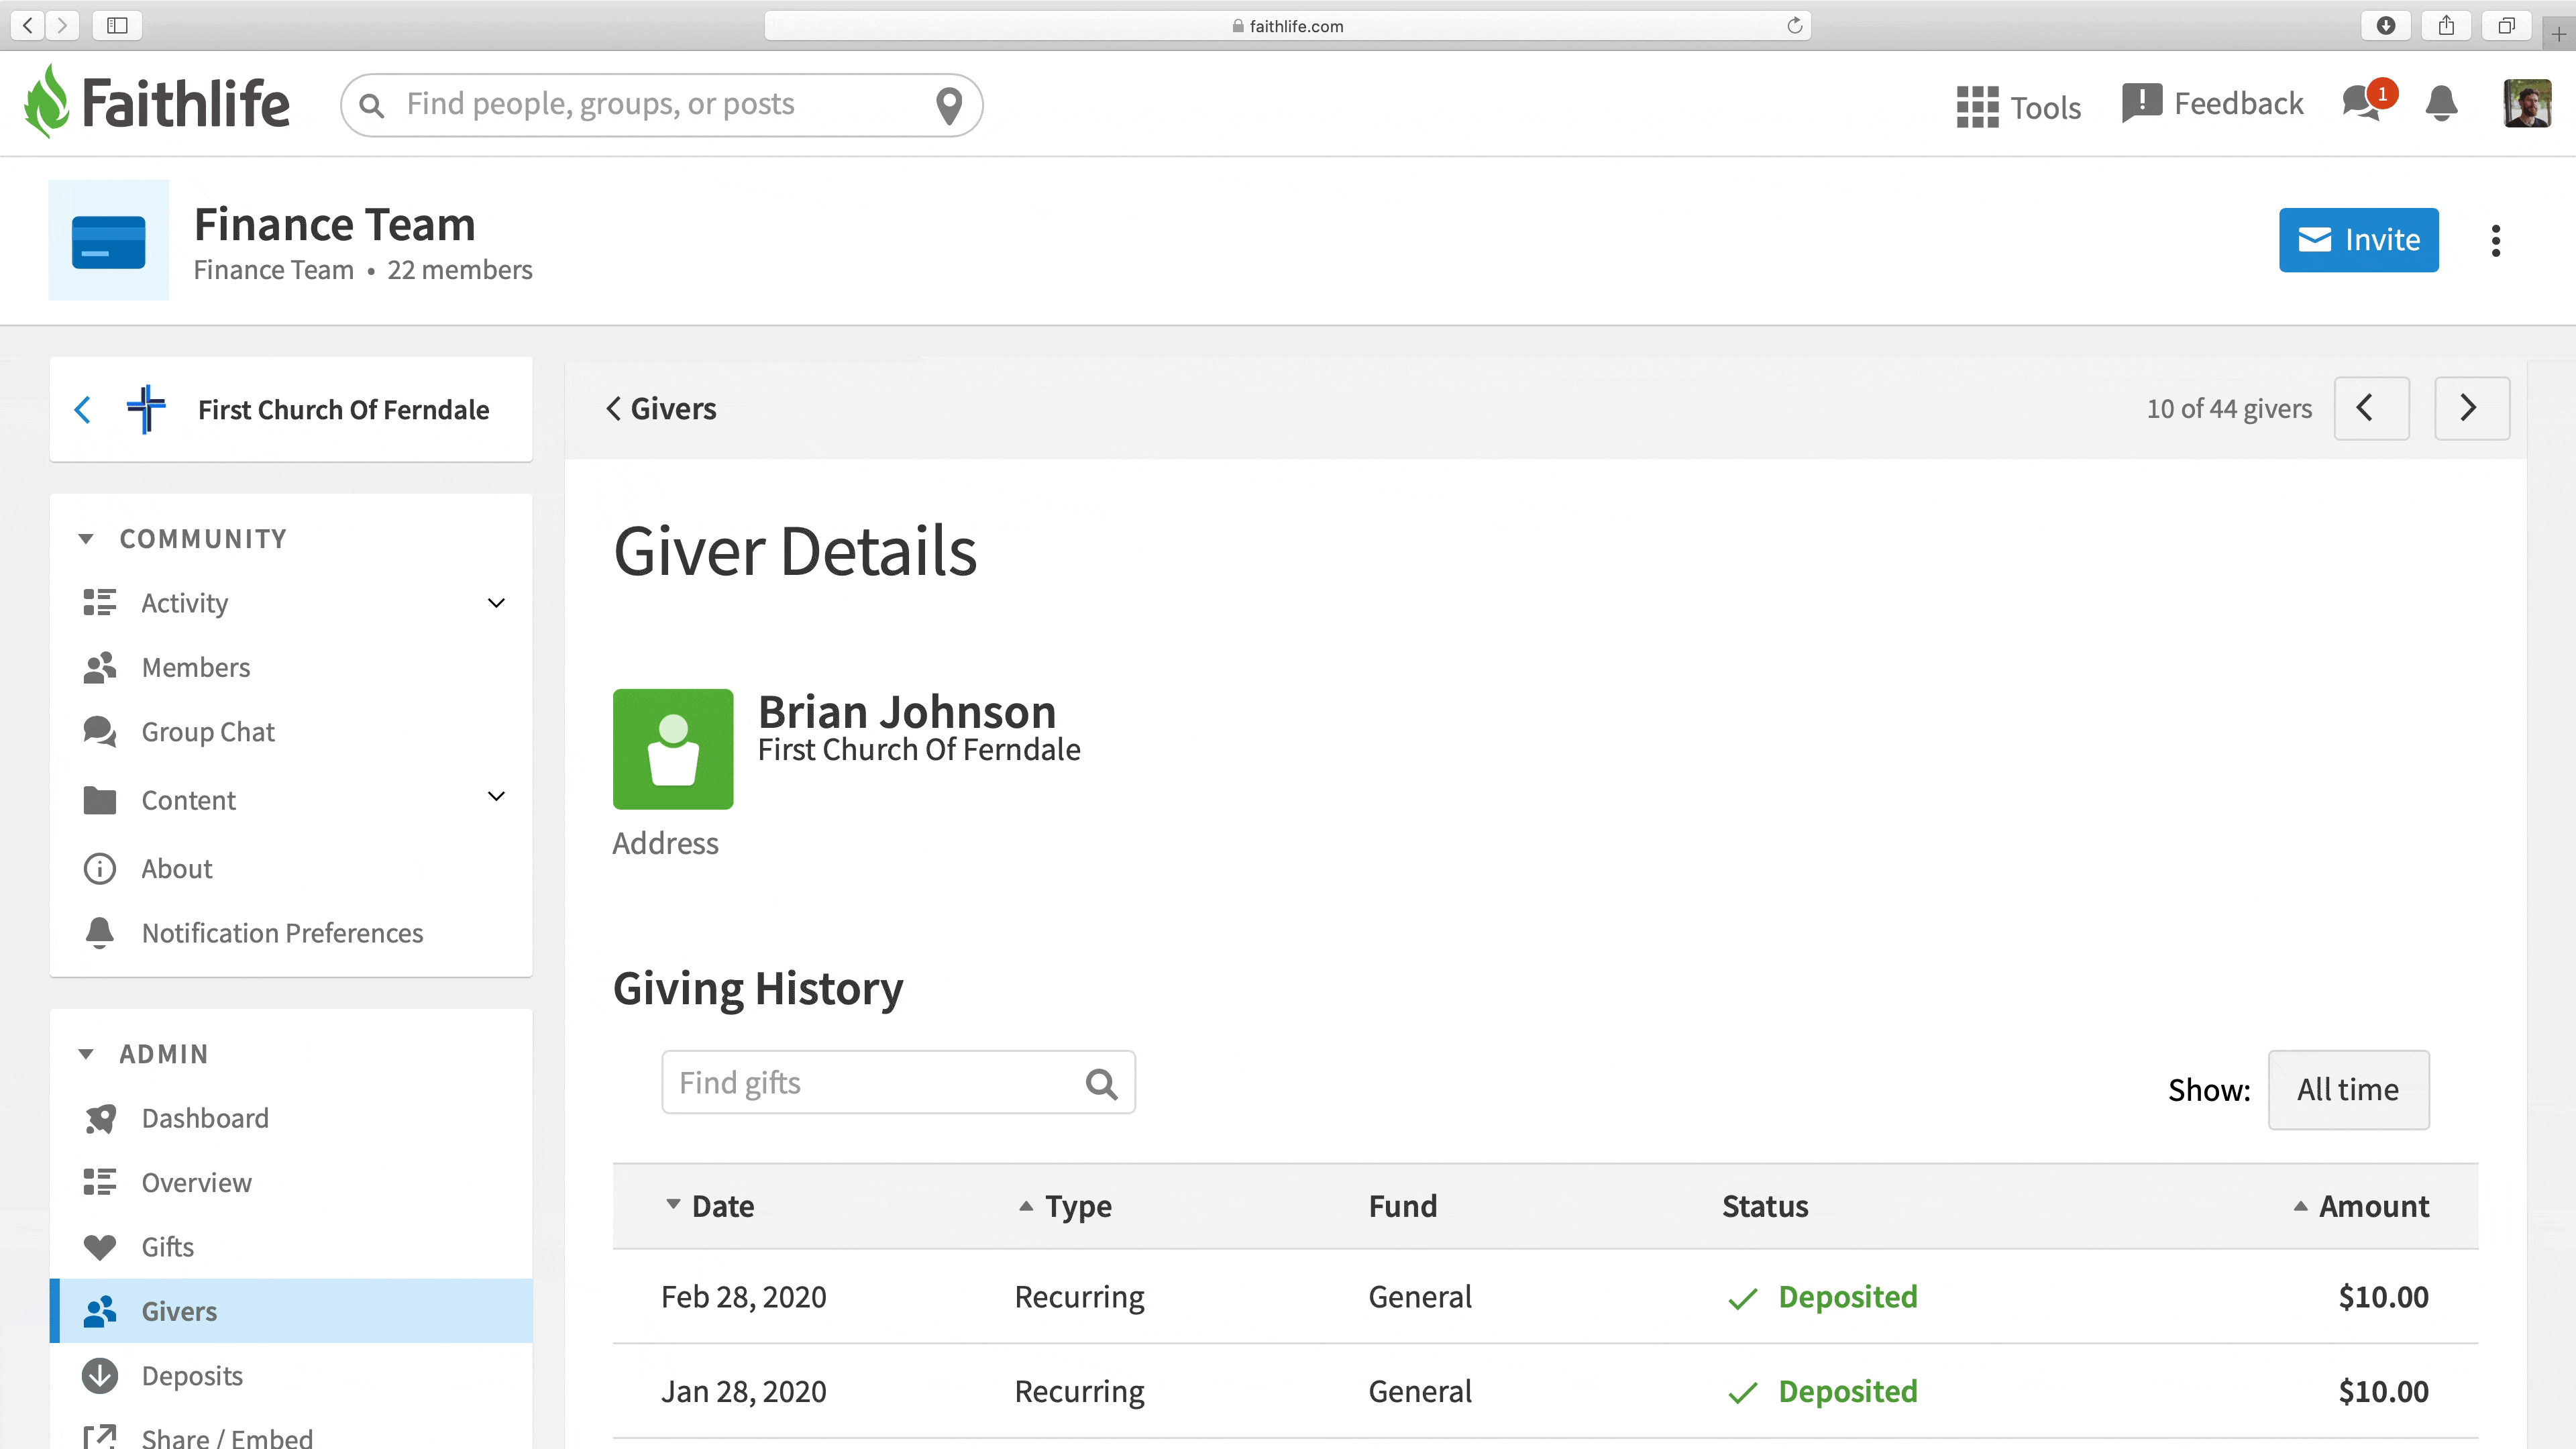
Task: Open the three-dot more options menu
Action: point(2496,240)
